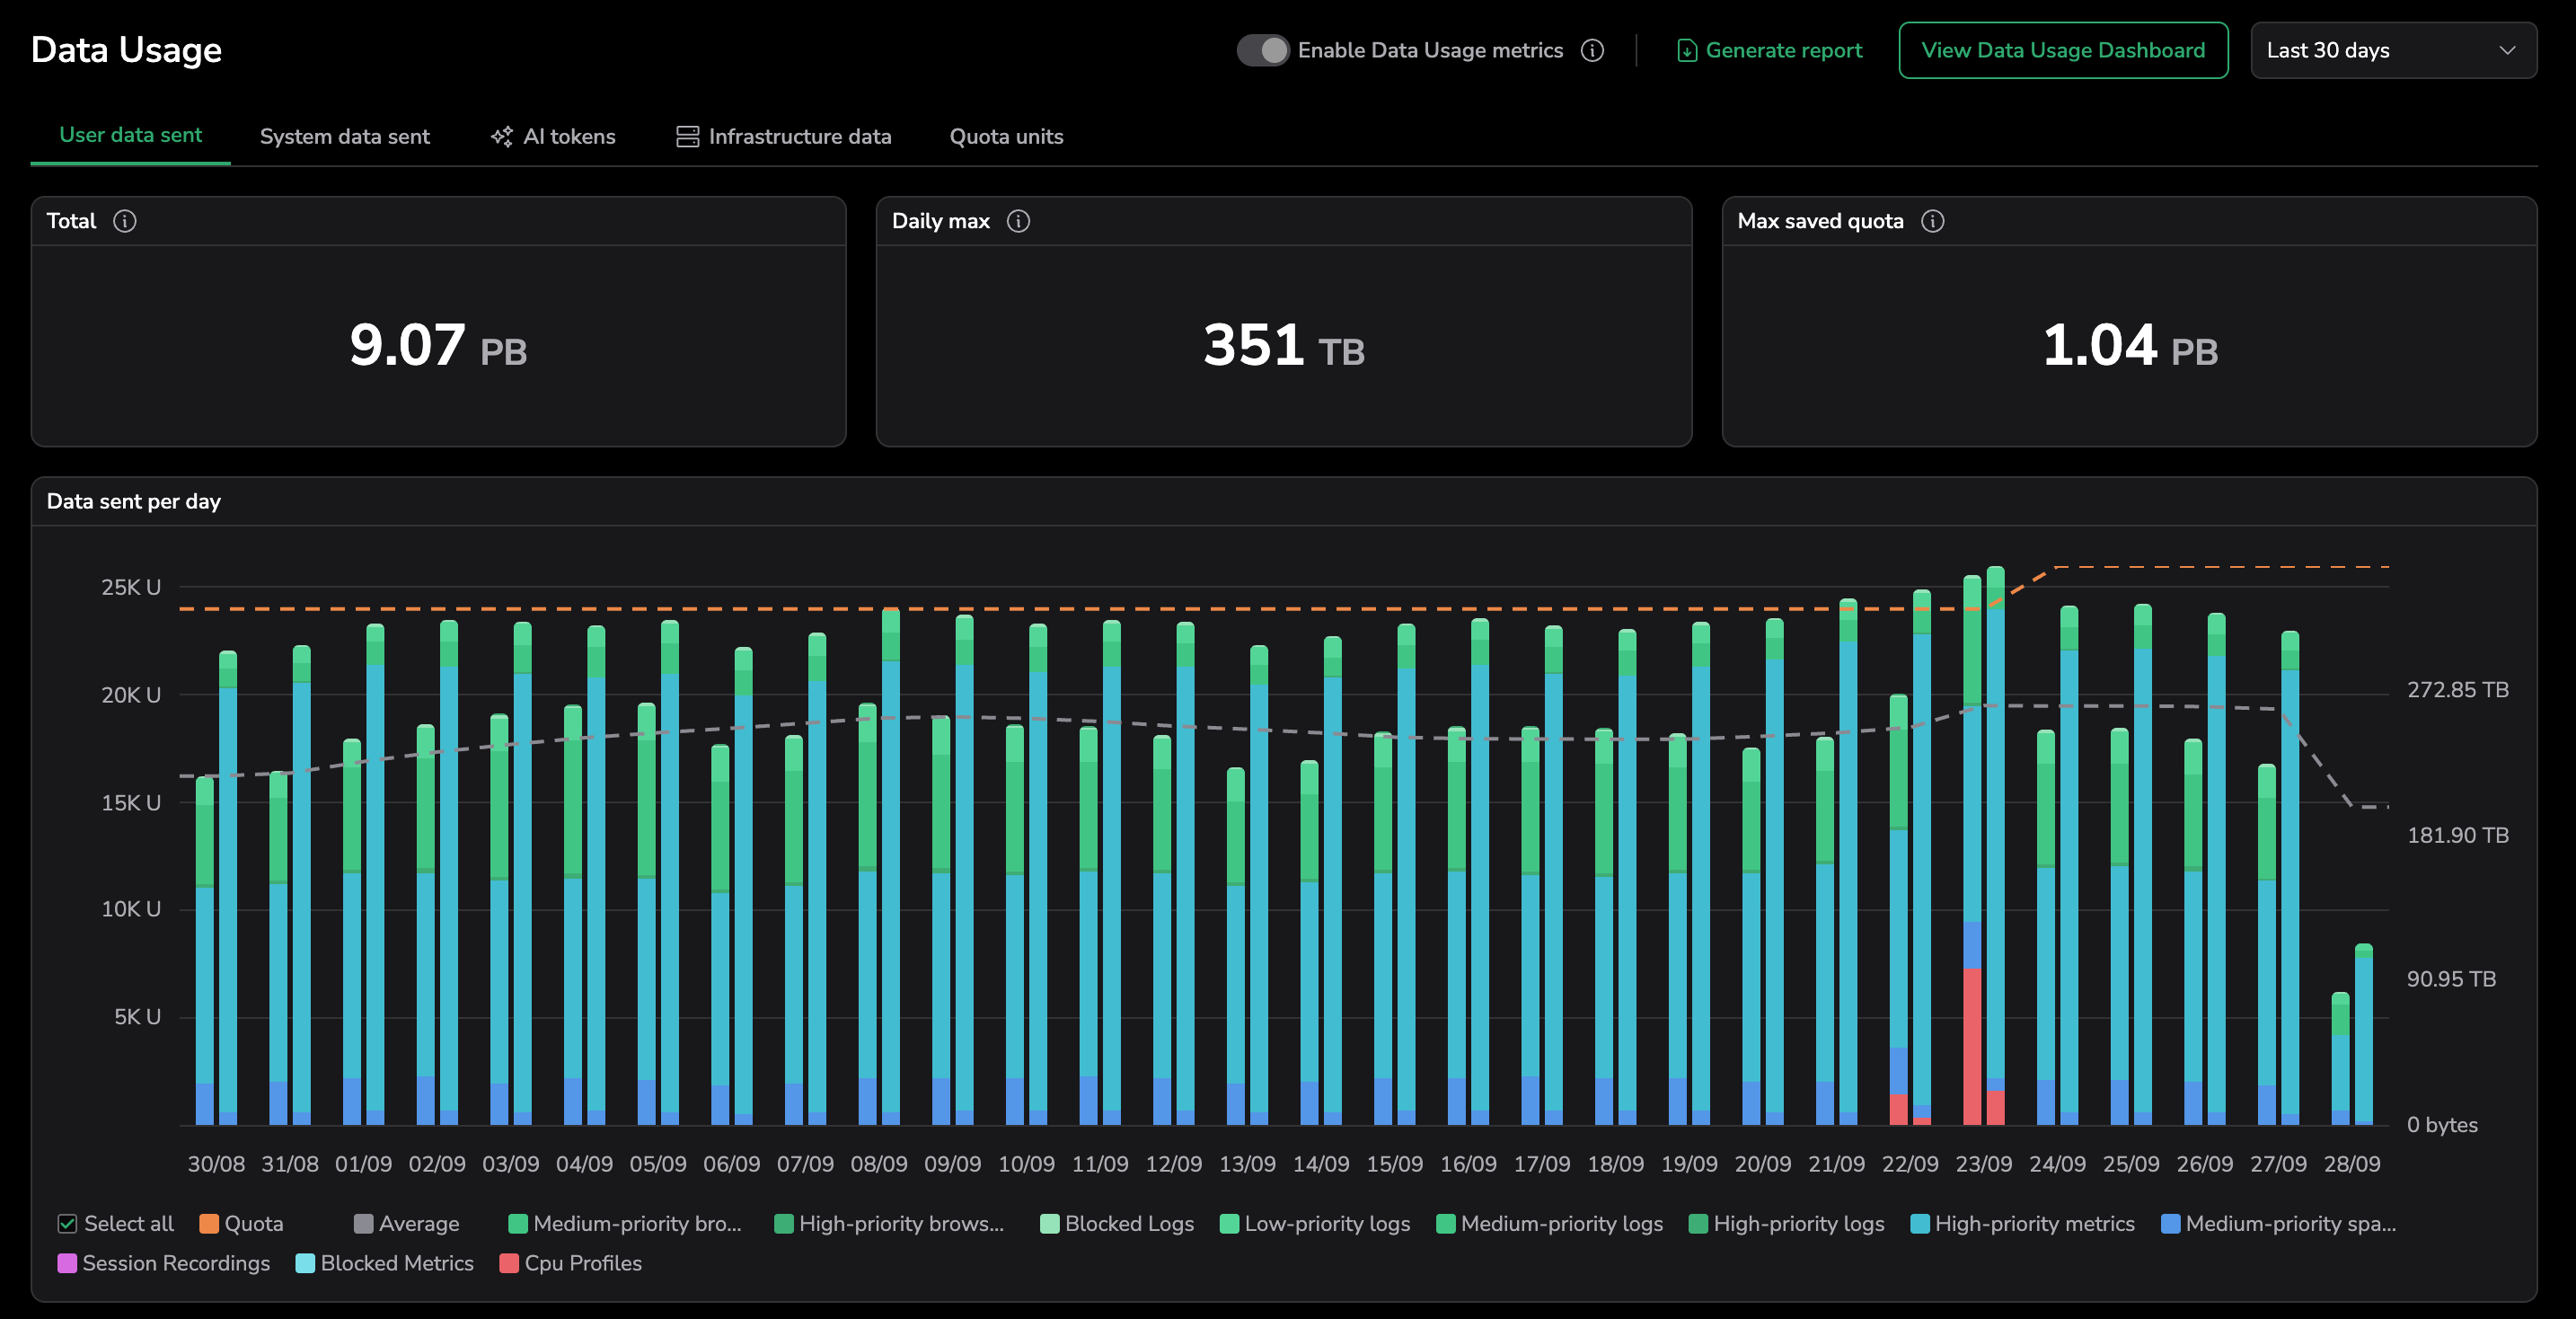Click the dropdown chevron arrow
The image size is (2576, 1319).
pos(2506,50)
